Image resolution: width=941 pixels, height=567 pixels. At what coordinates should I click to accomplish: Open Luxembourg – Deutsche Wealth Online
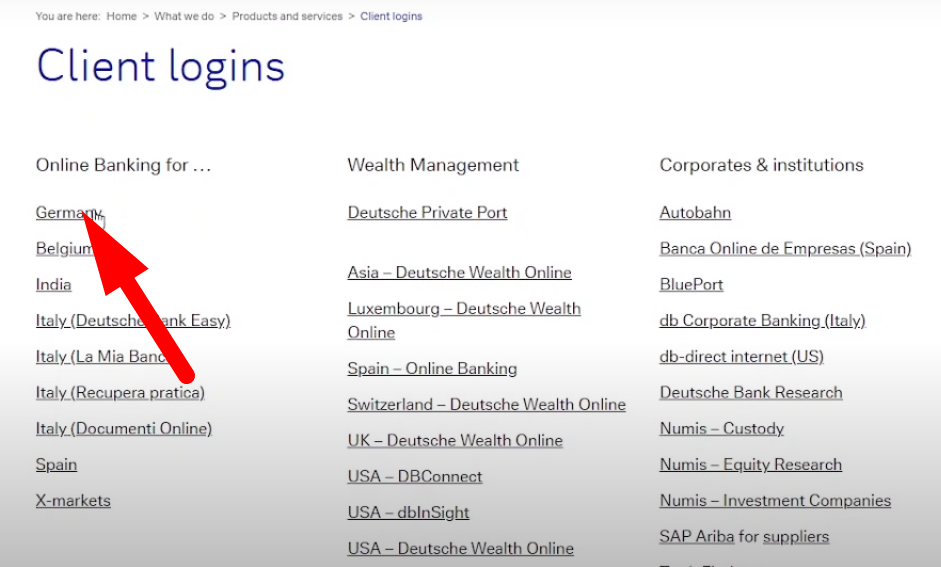click(464, 309)
